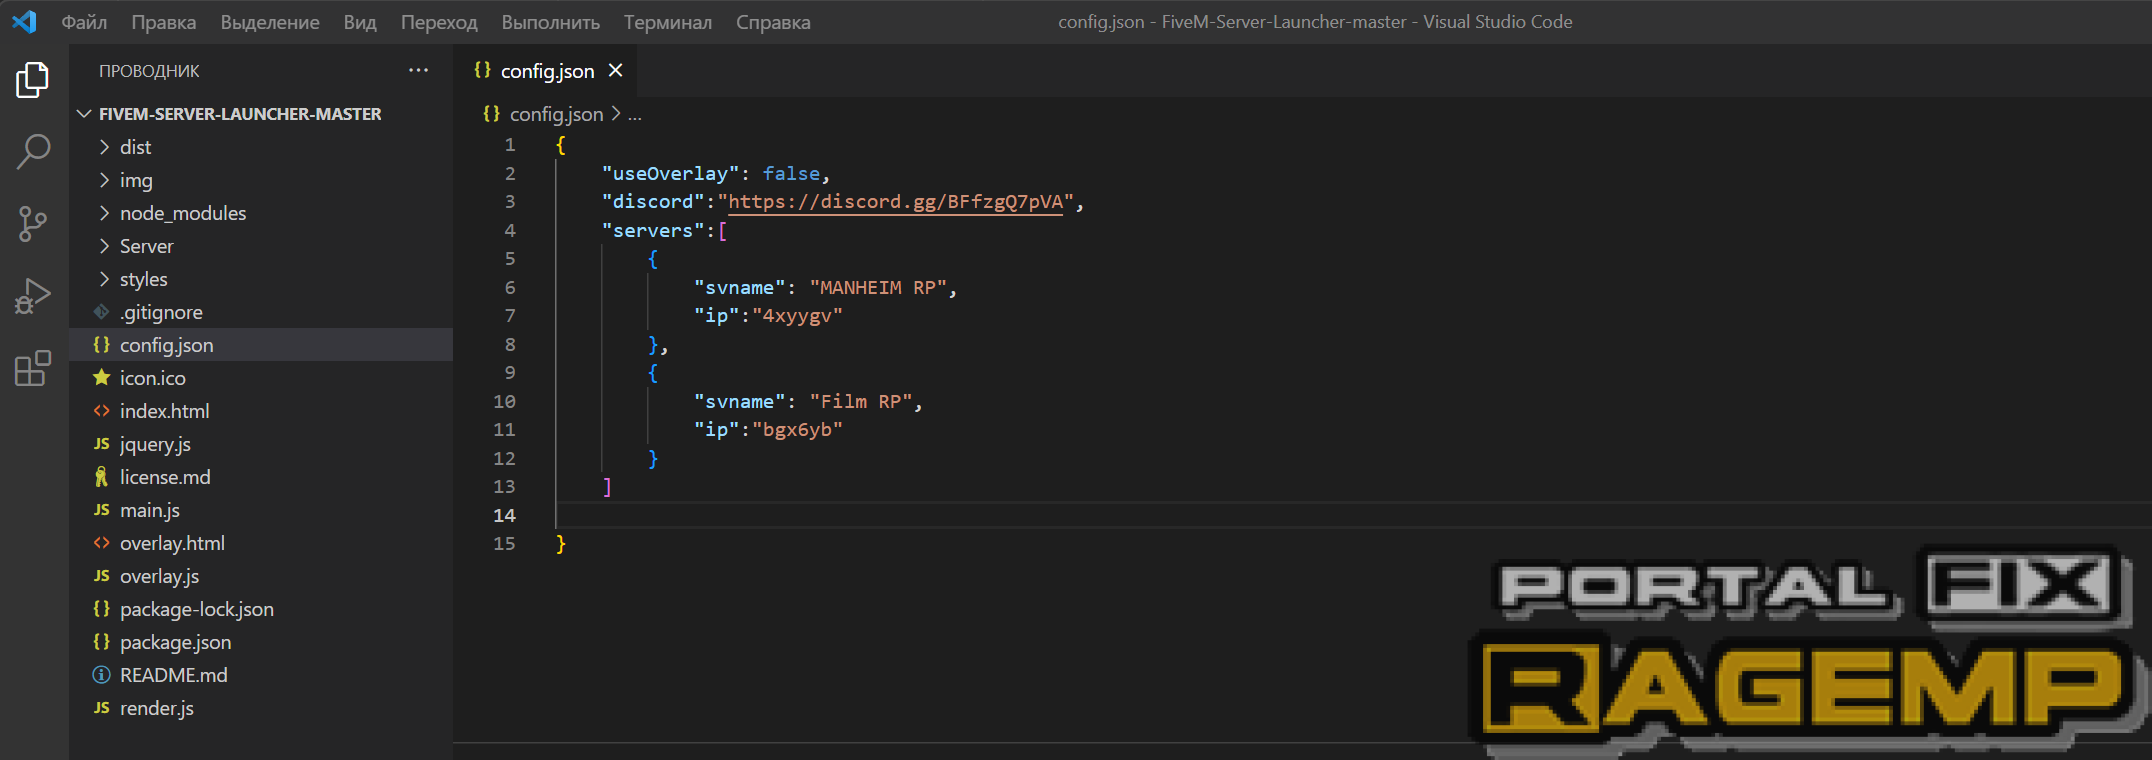Click the render.js JS icon
Screen dimensions: 2152x760
coord(101,708)
